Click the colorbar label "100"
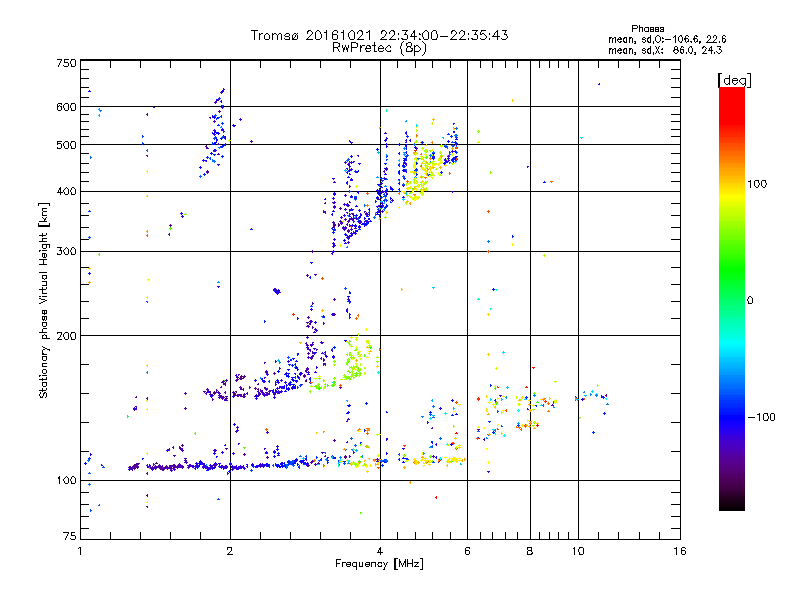 coord(757,184)
